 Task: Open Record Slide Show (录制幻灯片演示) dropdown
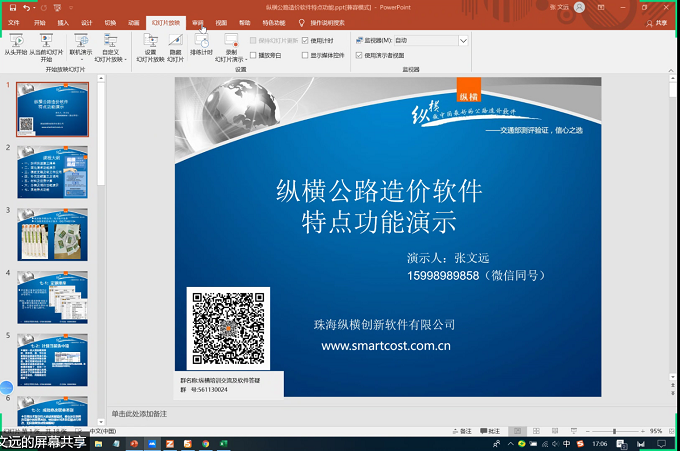[x=231, y=48]
